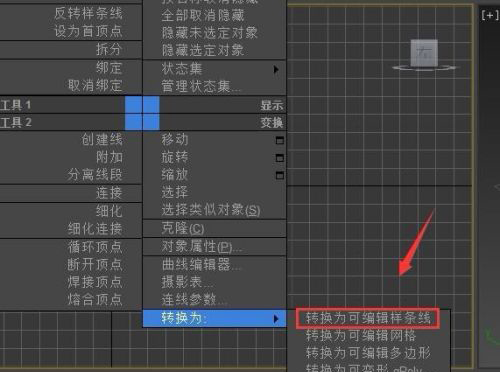
Task: Select 熔合顶点 menu item
Action: tap(95, 299)
